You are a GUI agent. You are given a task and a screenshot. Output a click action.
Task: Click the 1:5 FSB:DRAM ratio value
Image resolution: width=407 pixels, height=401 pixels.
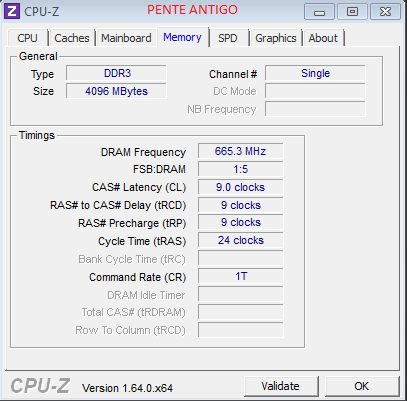pyautogui.click(x=241, y=169)
